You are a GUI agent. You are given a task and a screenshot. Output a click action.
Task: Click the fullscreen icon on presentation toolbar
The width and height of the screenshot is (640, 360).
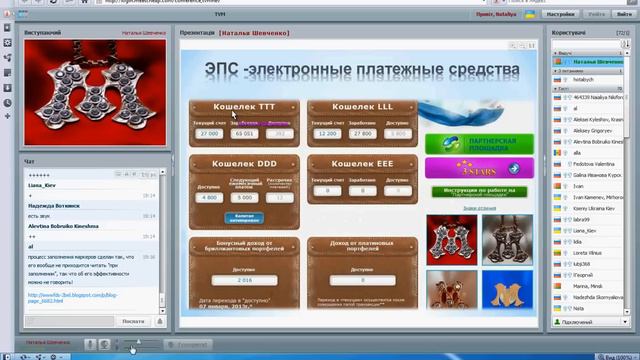(531, 46)
